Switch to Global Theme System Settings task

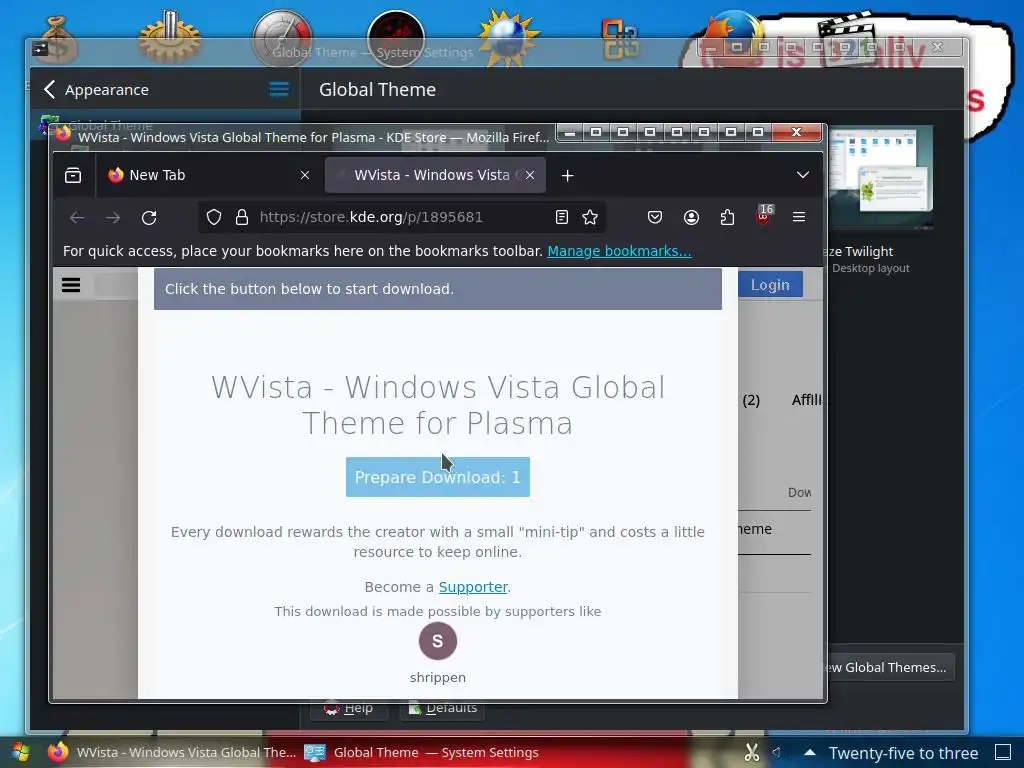[x=421, y=752]
